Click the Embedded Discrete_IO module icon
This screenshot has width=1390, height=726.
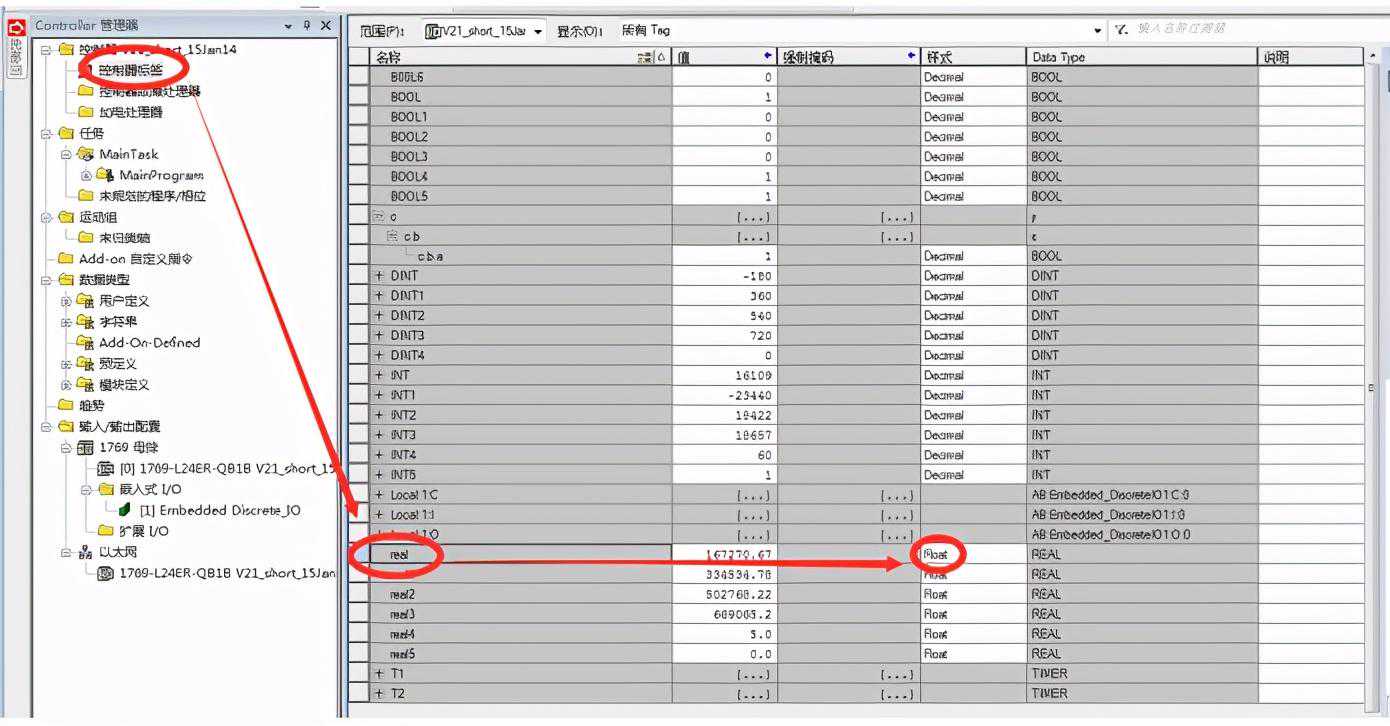[x=124, y=510]
